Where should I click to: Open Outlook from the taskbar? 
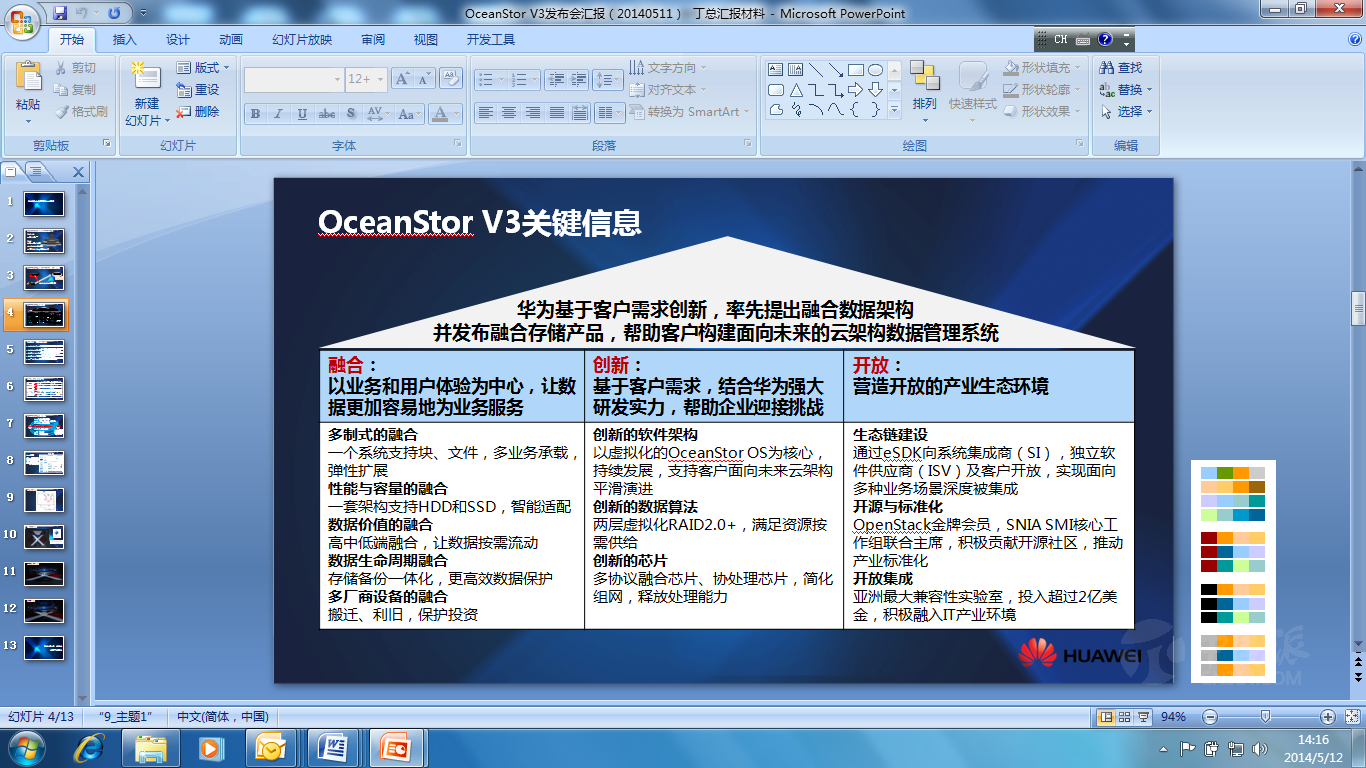coord(271,747)
